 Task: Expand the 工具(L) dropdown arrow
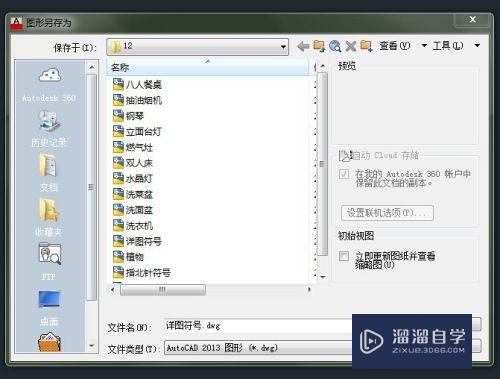click(477, 45)
